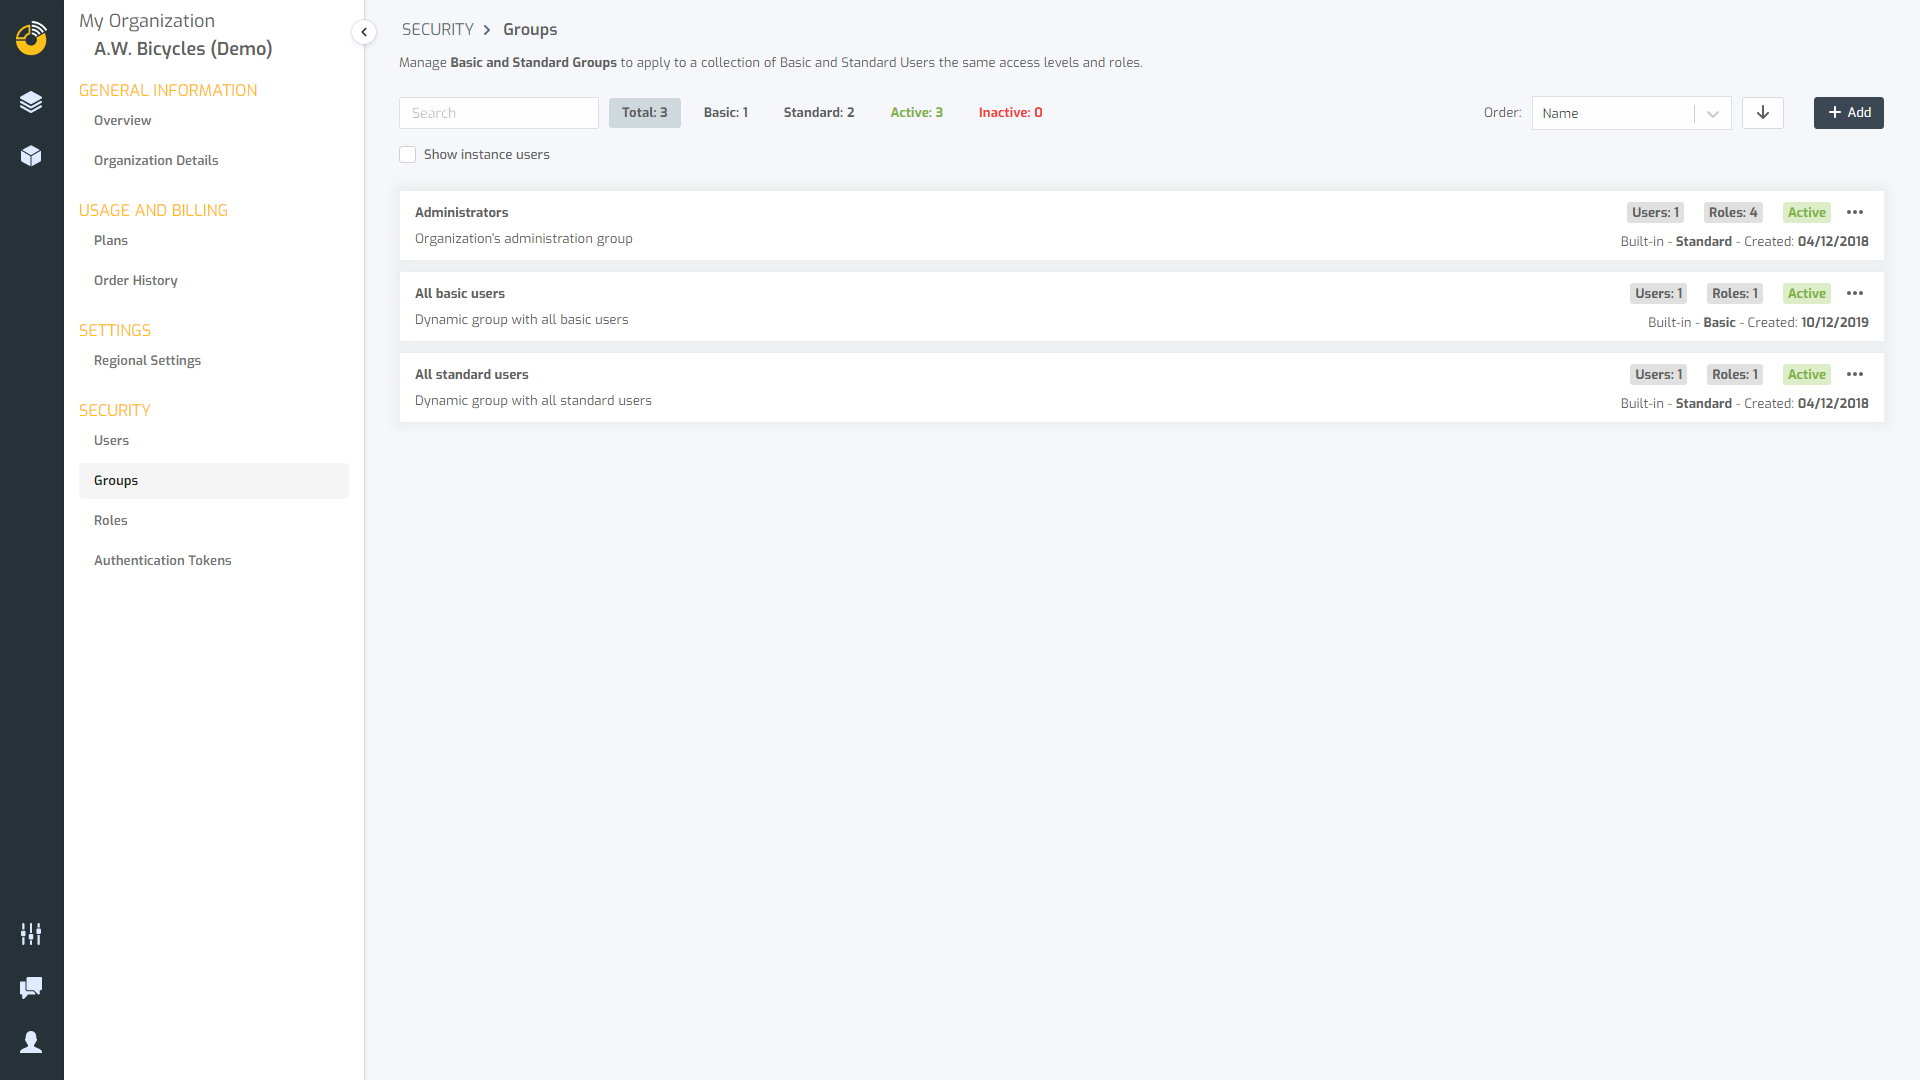The height and width of the screenshot is (1080, 1920).
Task: Open actions menu for All basic users group
Action: (1856, 293)
